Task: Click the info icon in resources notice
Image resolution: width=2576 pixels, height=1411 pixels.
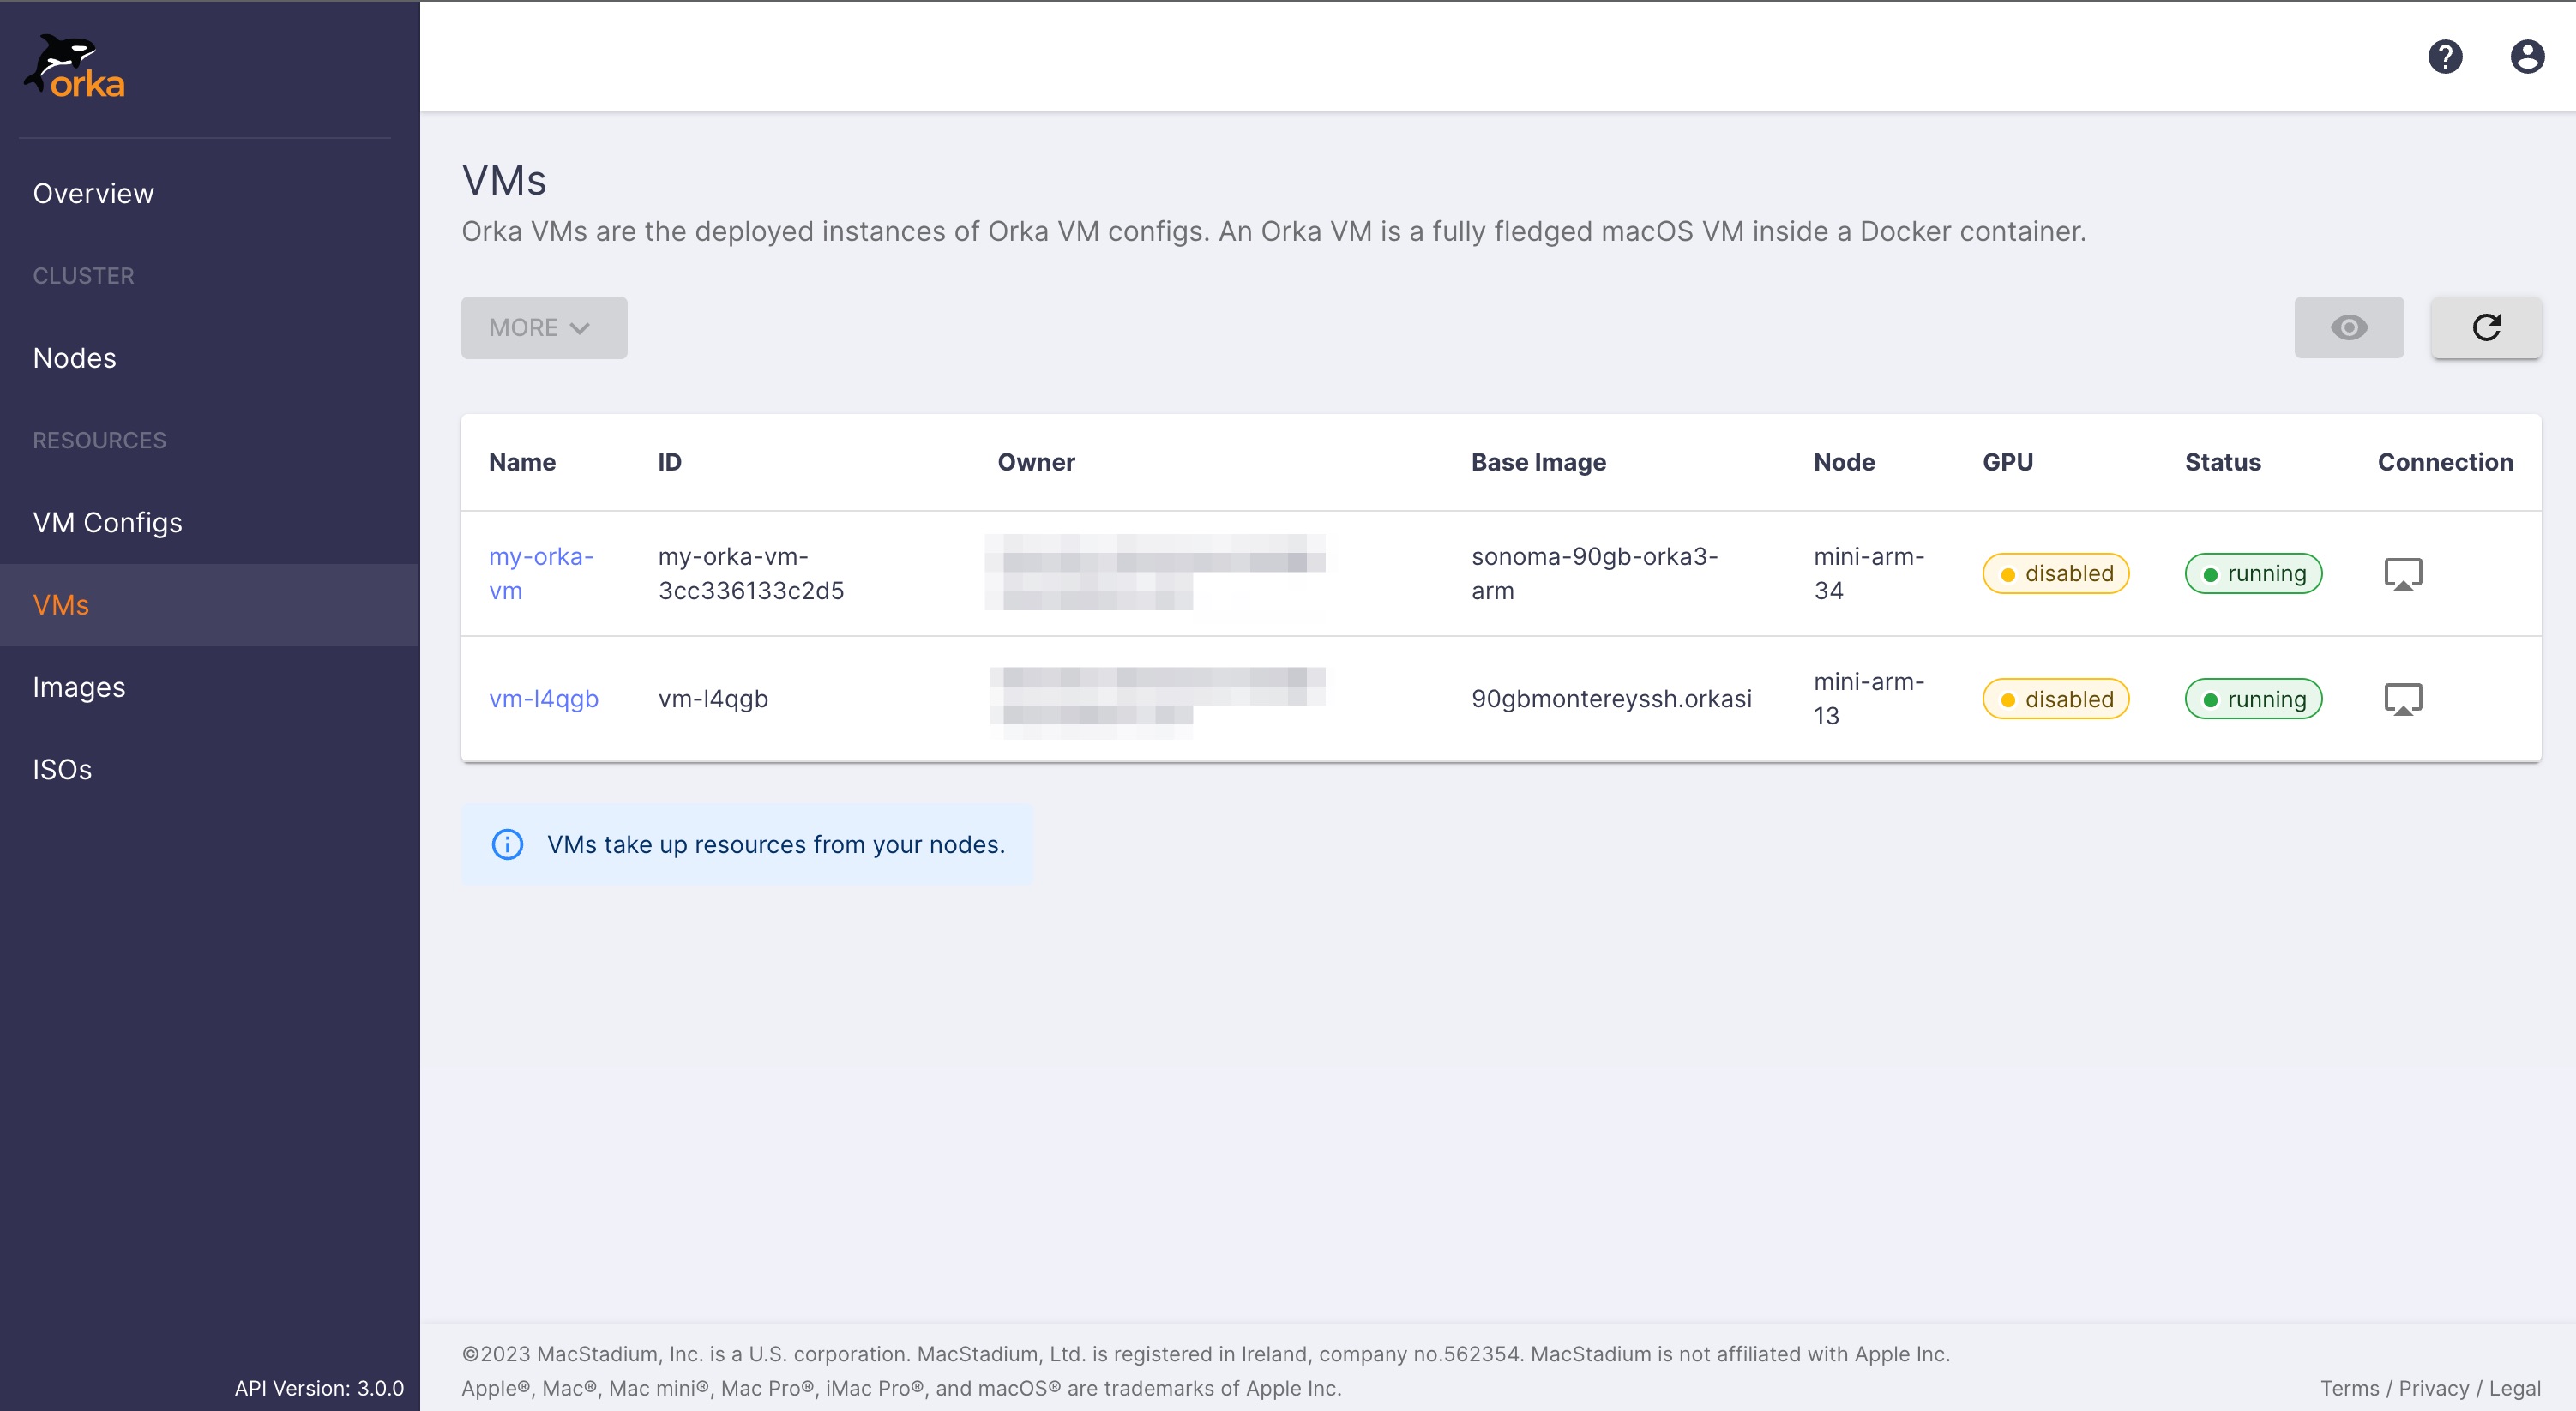Action: [507, 844]
